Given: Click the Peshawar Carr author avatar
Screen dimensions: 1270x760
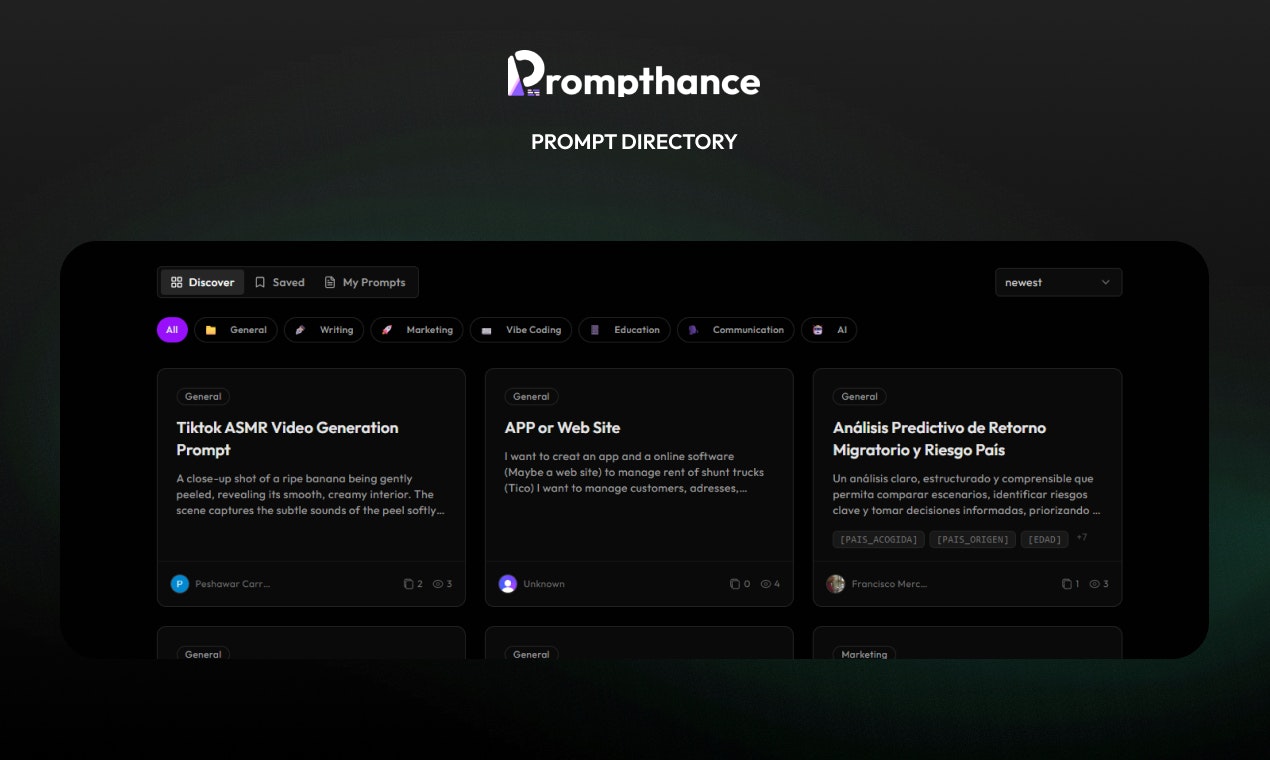Looking at the screenshot, I should [180, 584].
